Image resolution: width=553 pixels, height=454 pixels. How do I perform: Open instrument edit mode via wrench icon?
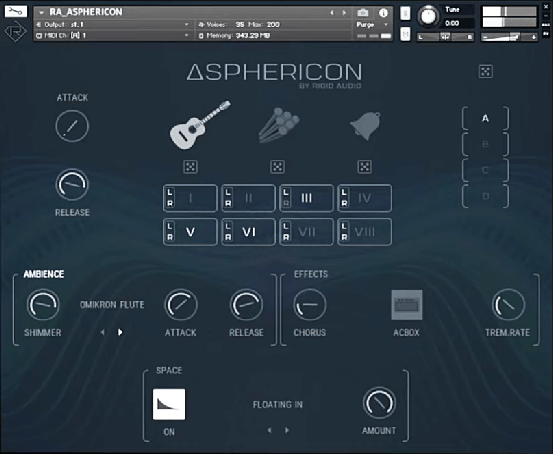point(16,12)
